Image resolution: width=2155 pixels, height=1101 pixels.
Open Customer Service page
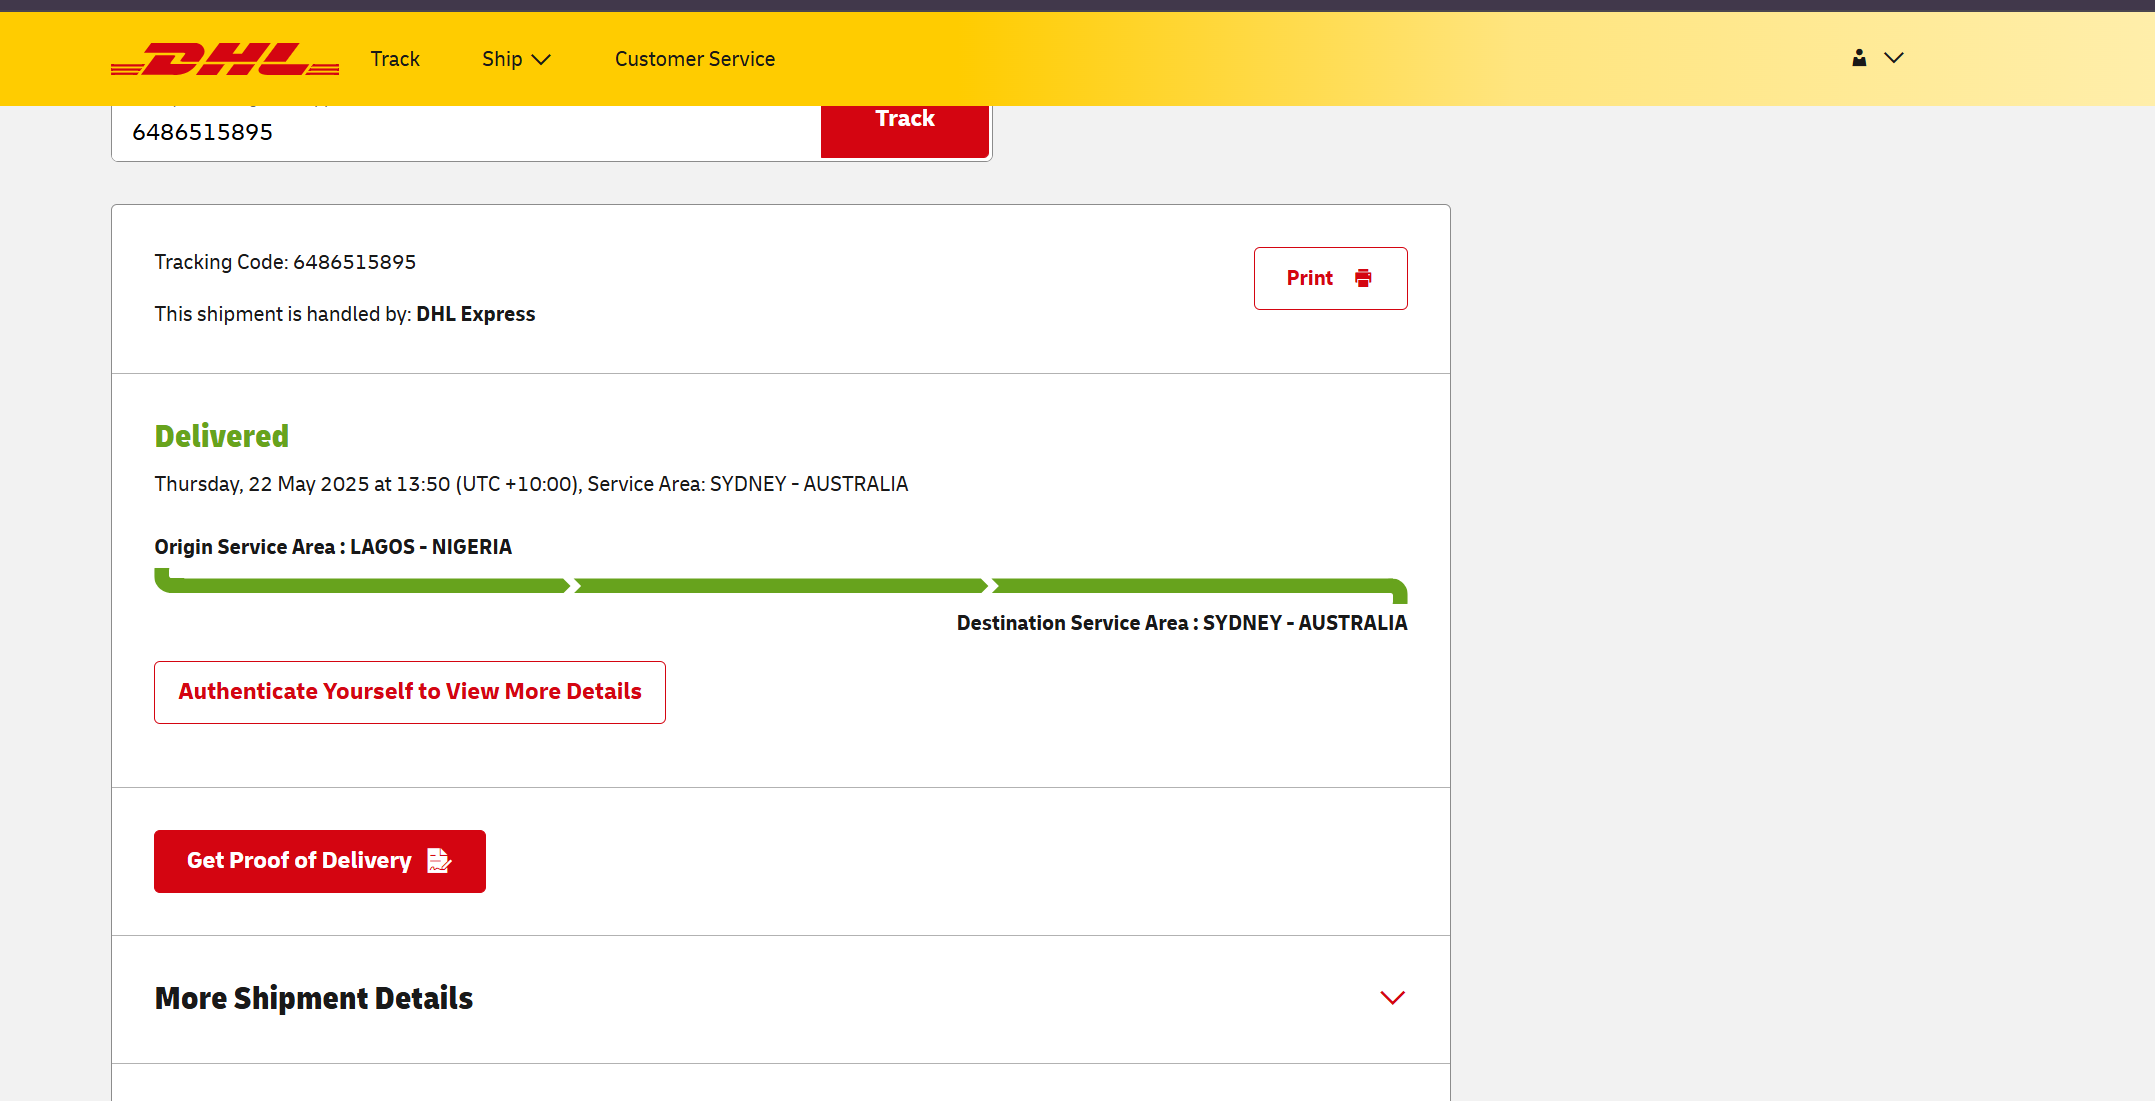pos(695,59)
